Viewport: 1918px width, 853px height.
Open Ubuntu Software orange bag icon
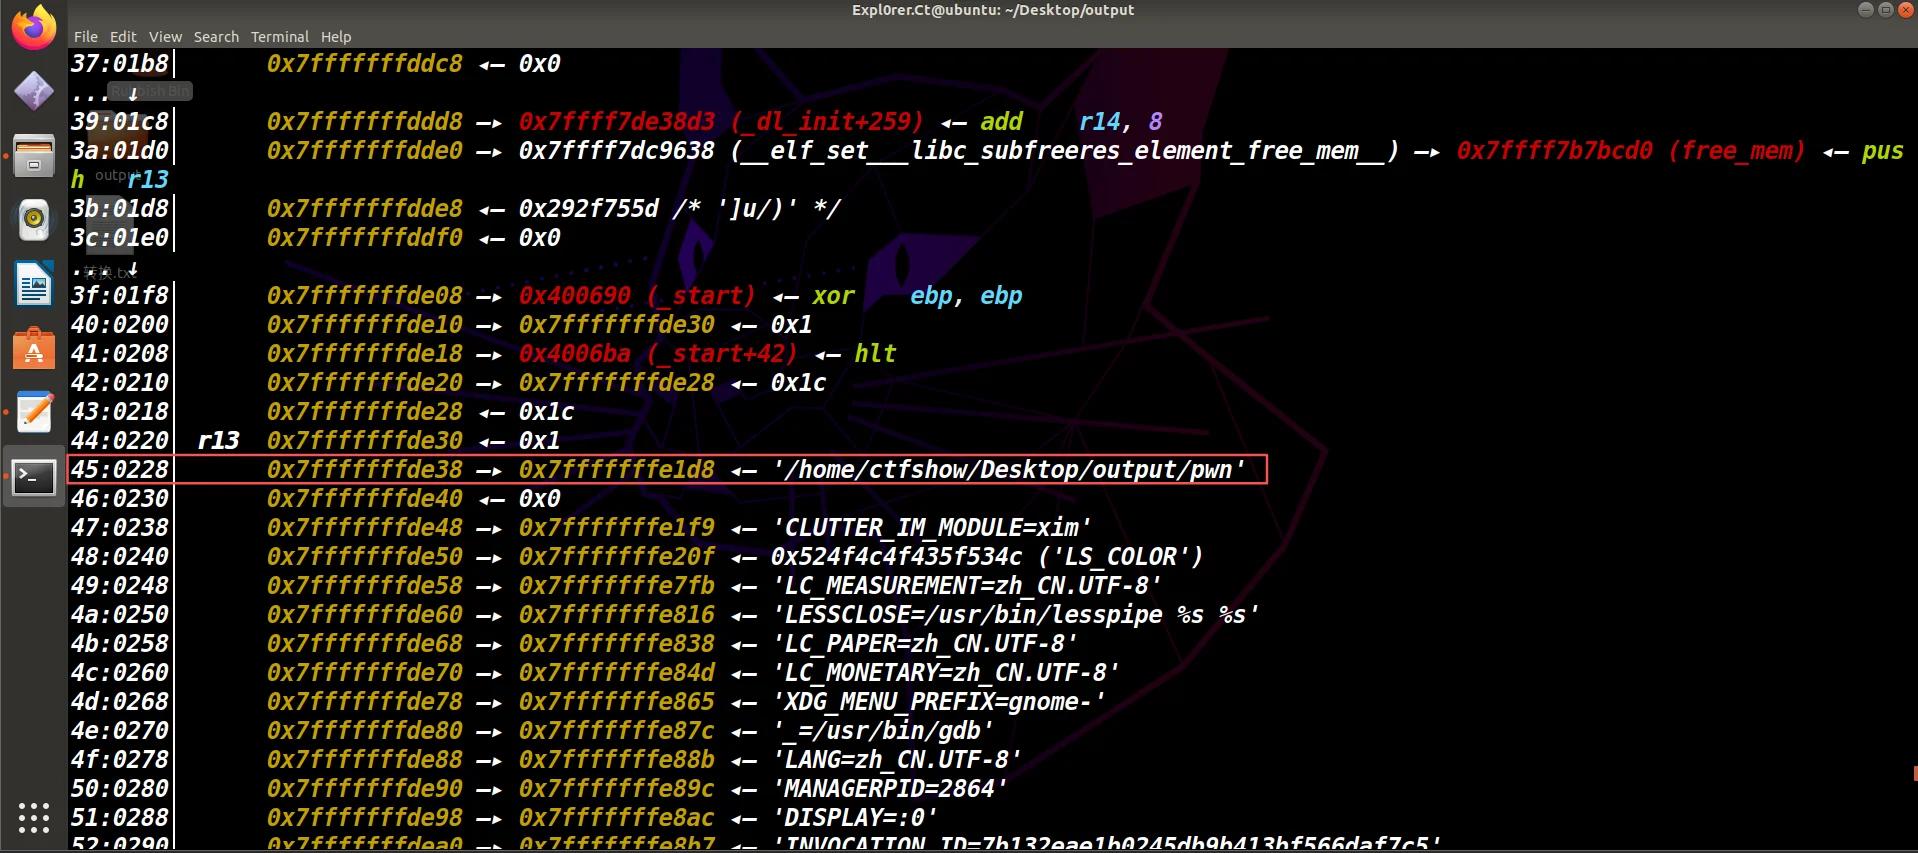34,349
